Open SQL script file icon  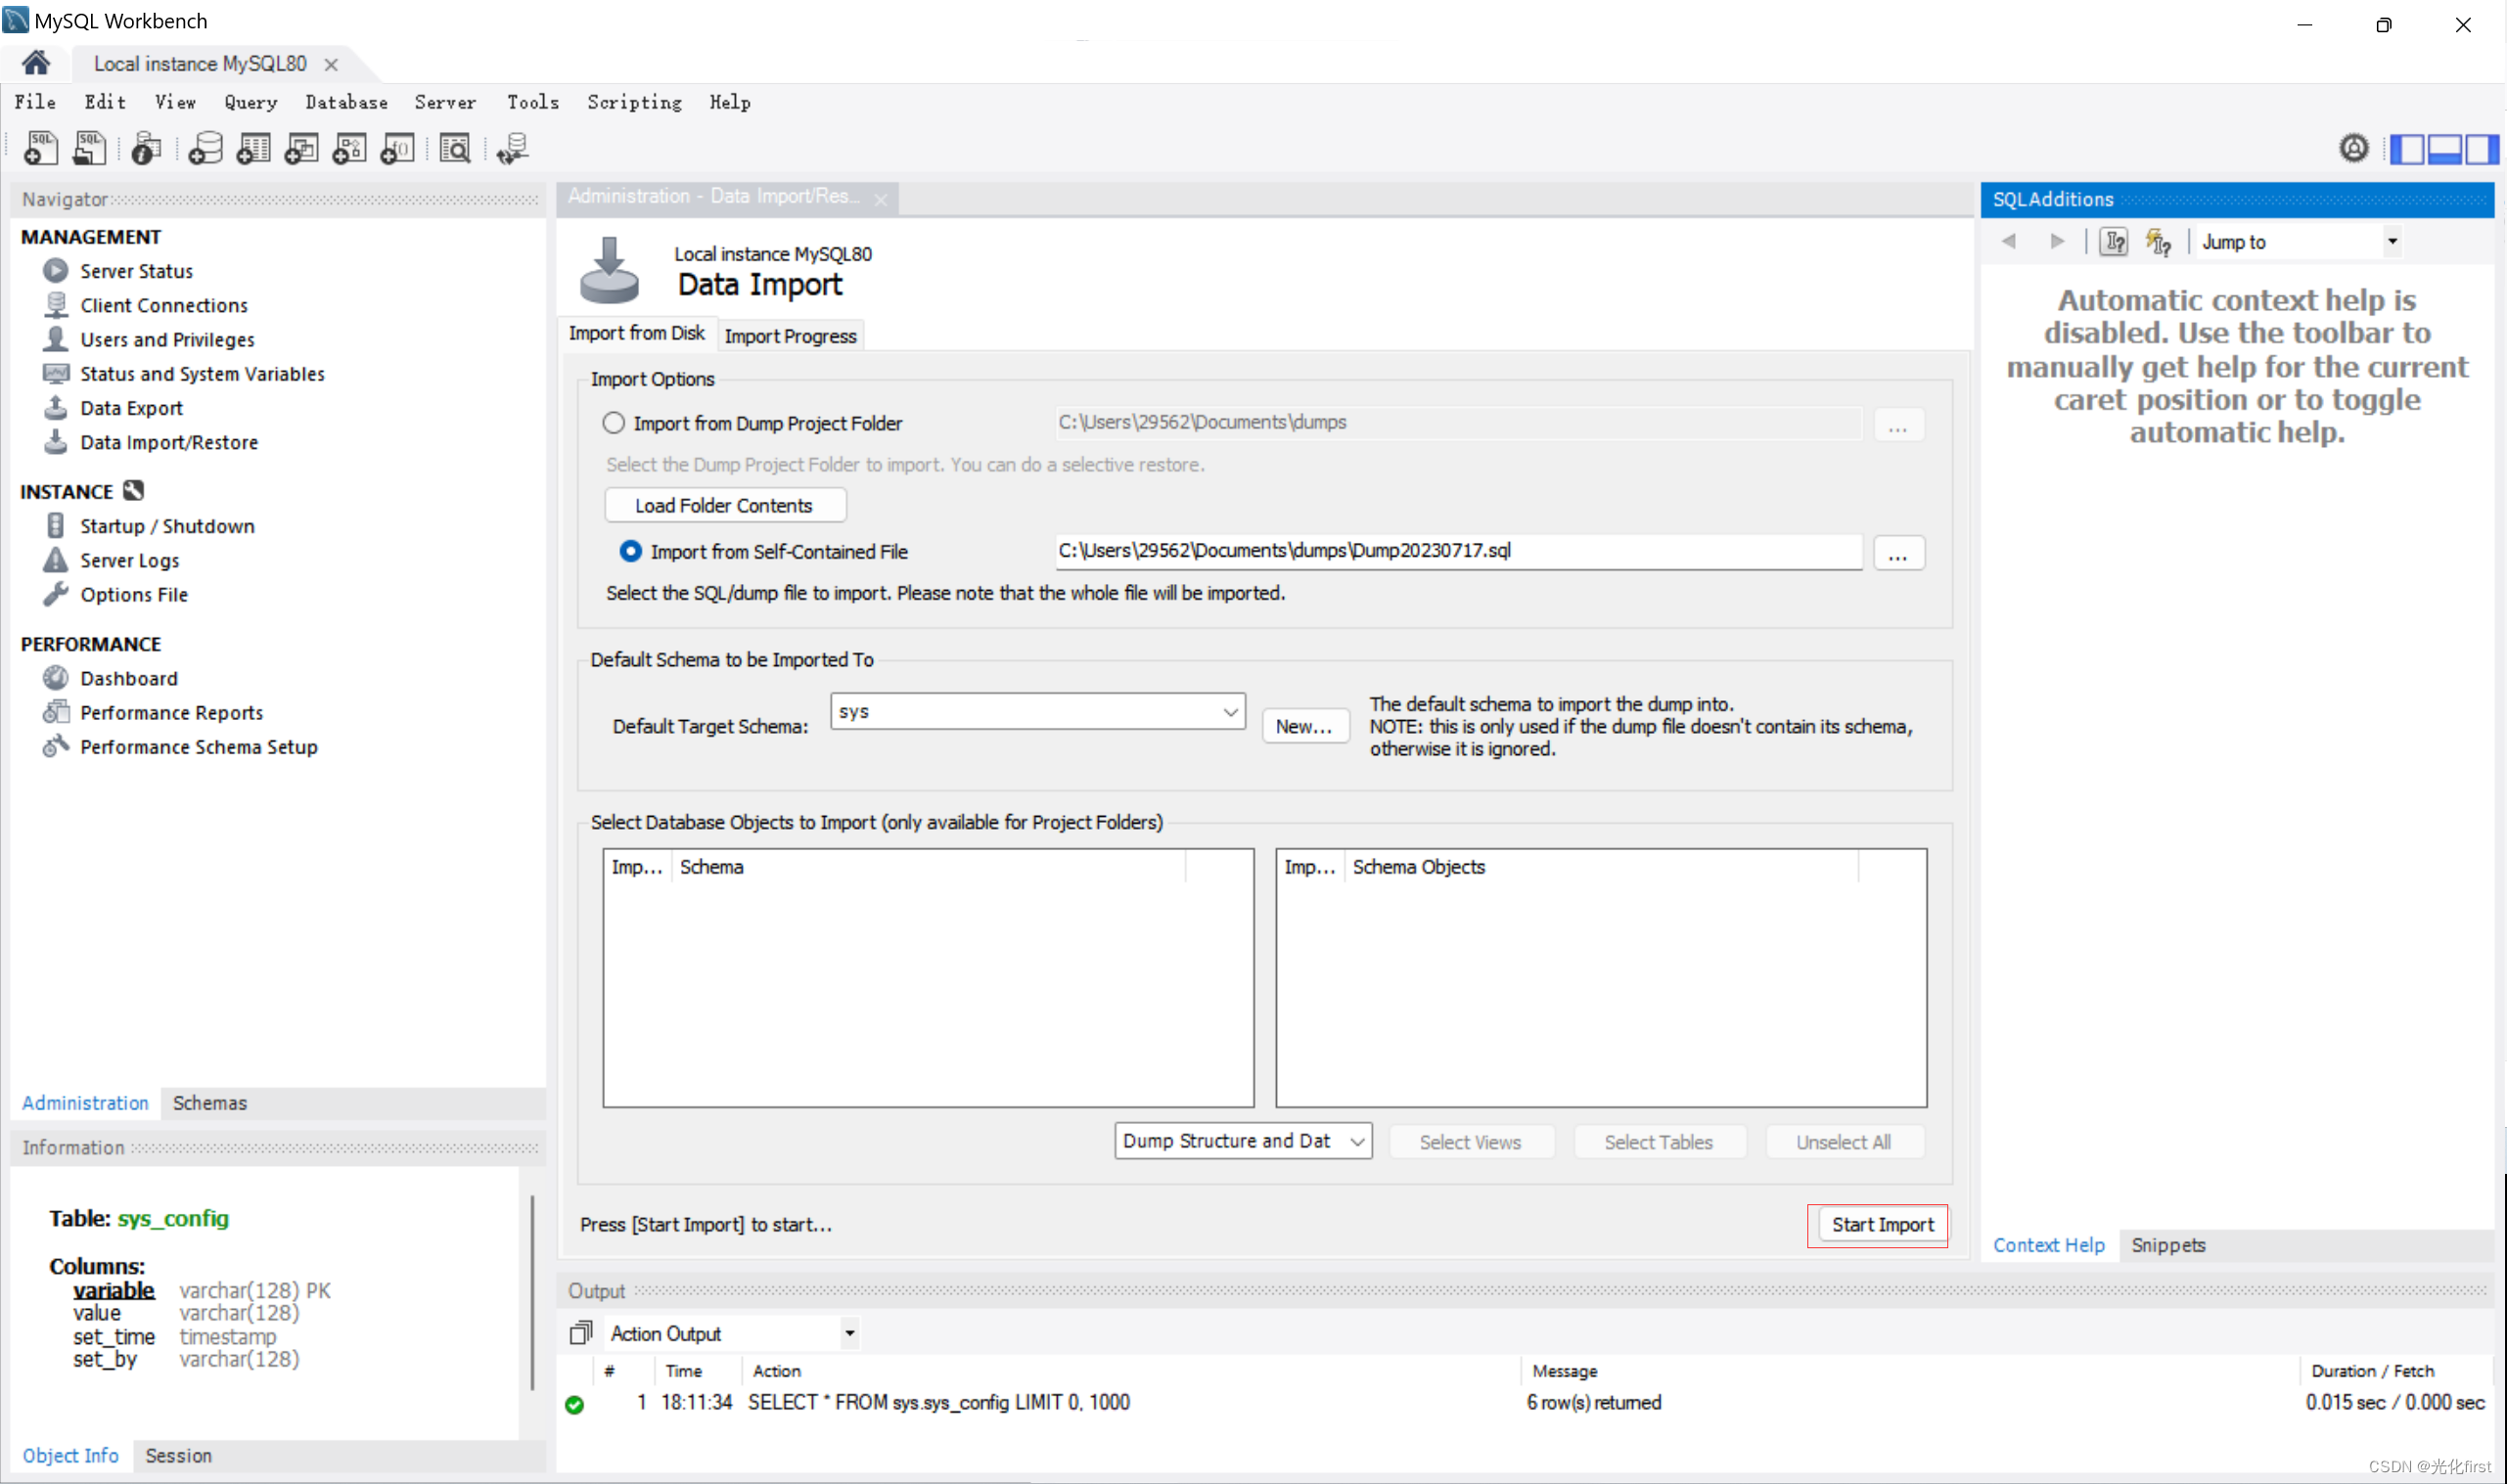(89, 148)
